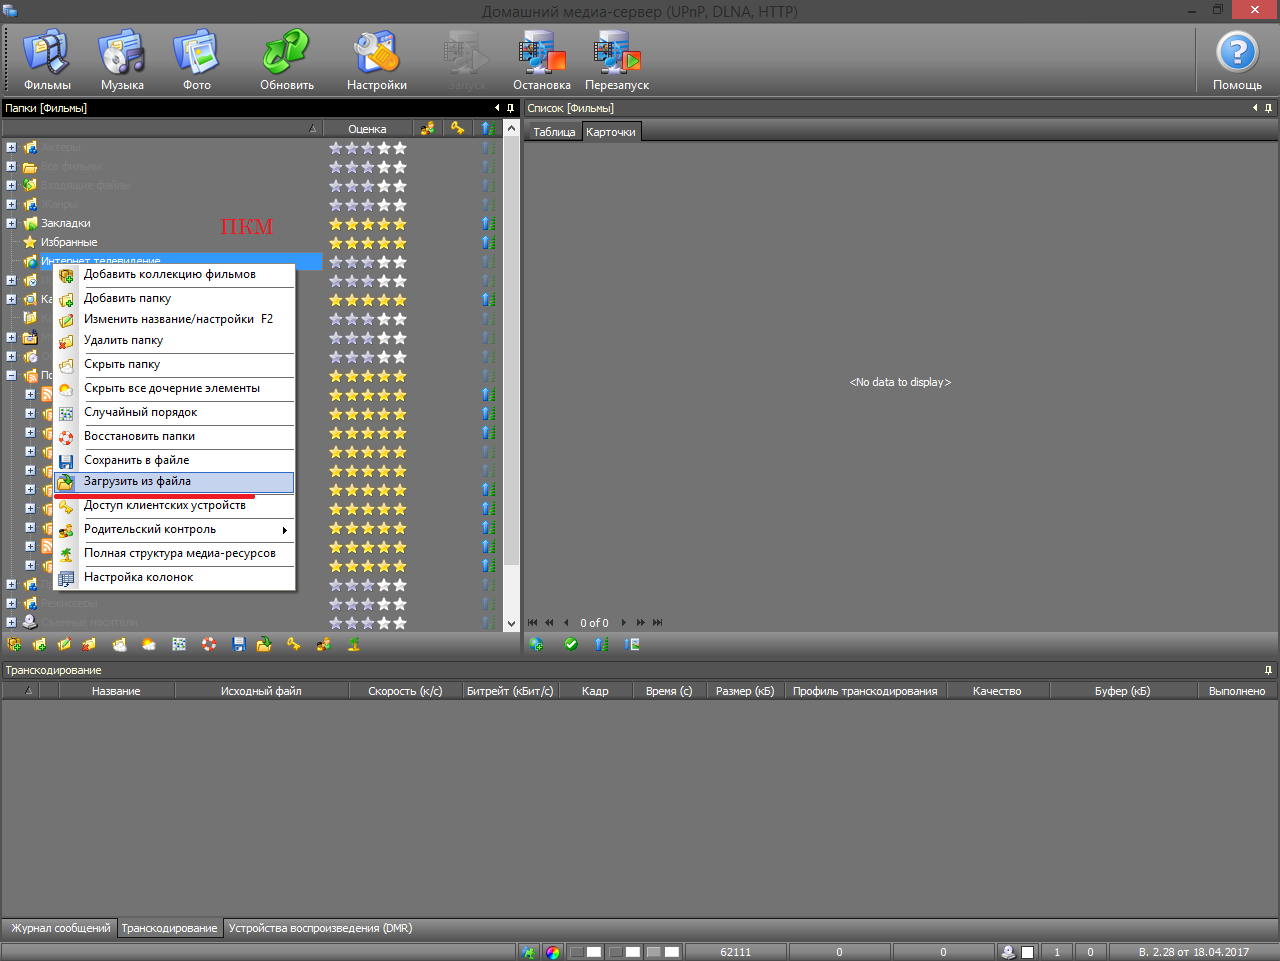Set star rating on Закладки row
The height and width of the screenshot is (961, 1280).
click(368, 223)
